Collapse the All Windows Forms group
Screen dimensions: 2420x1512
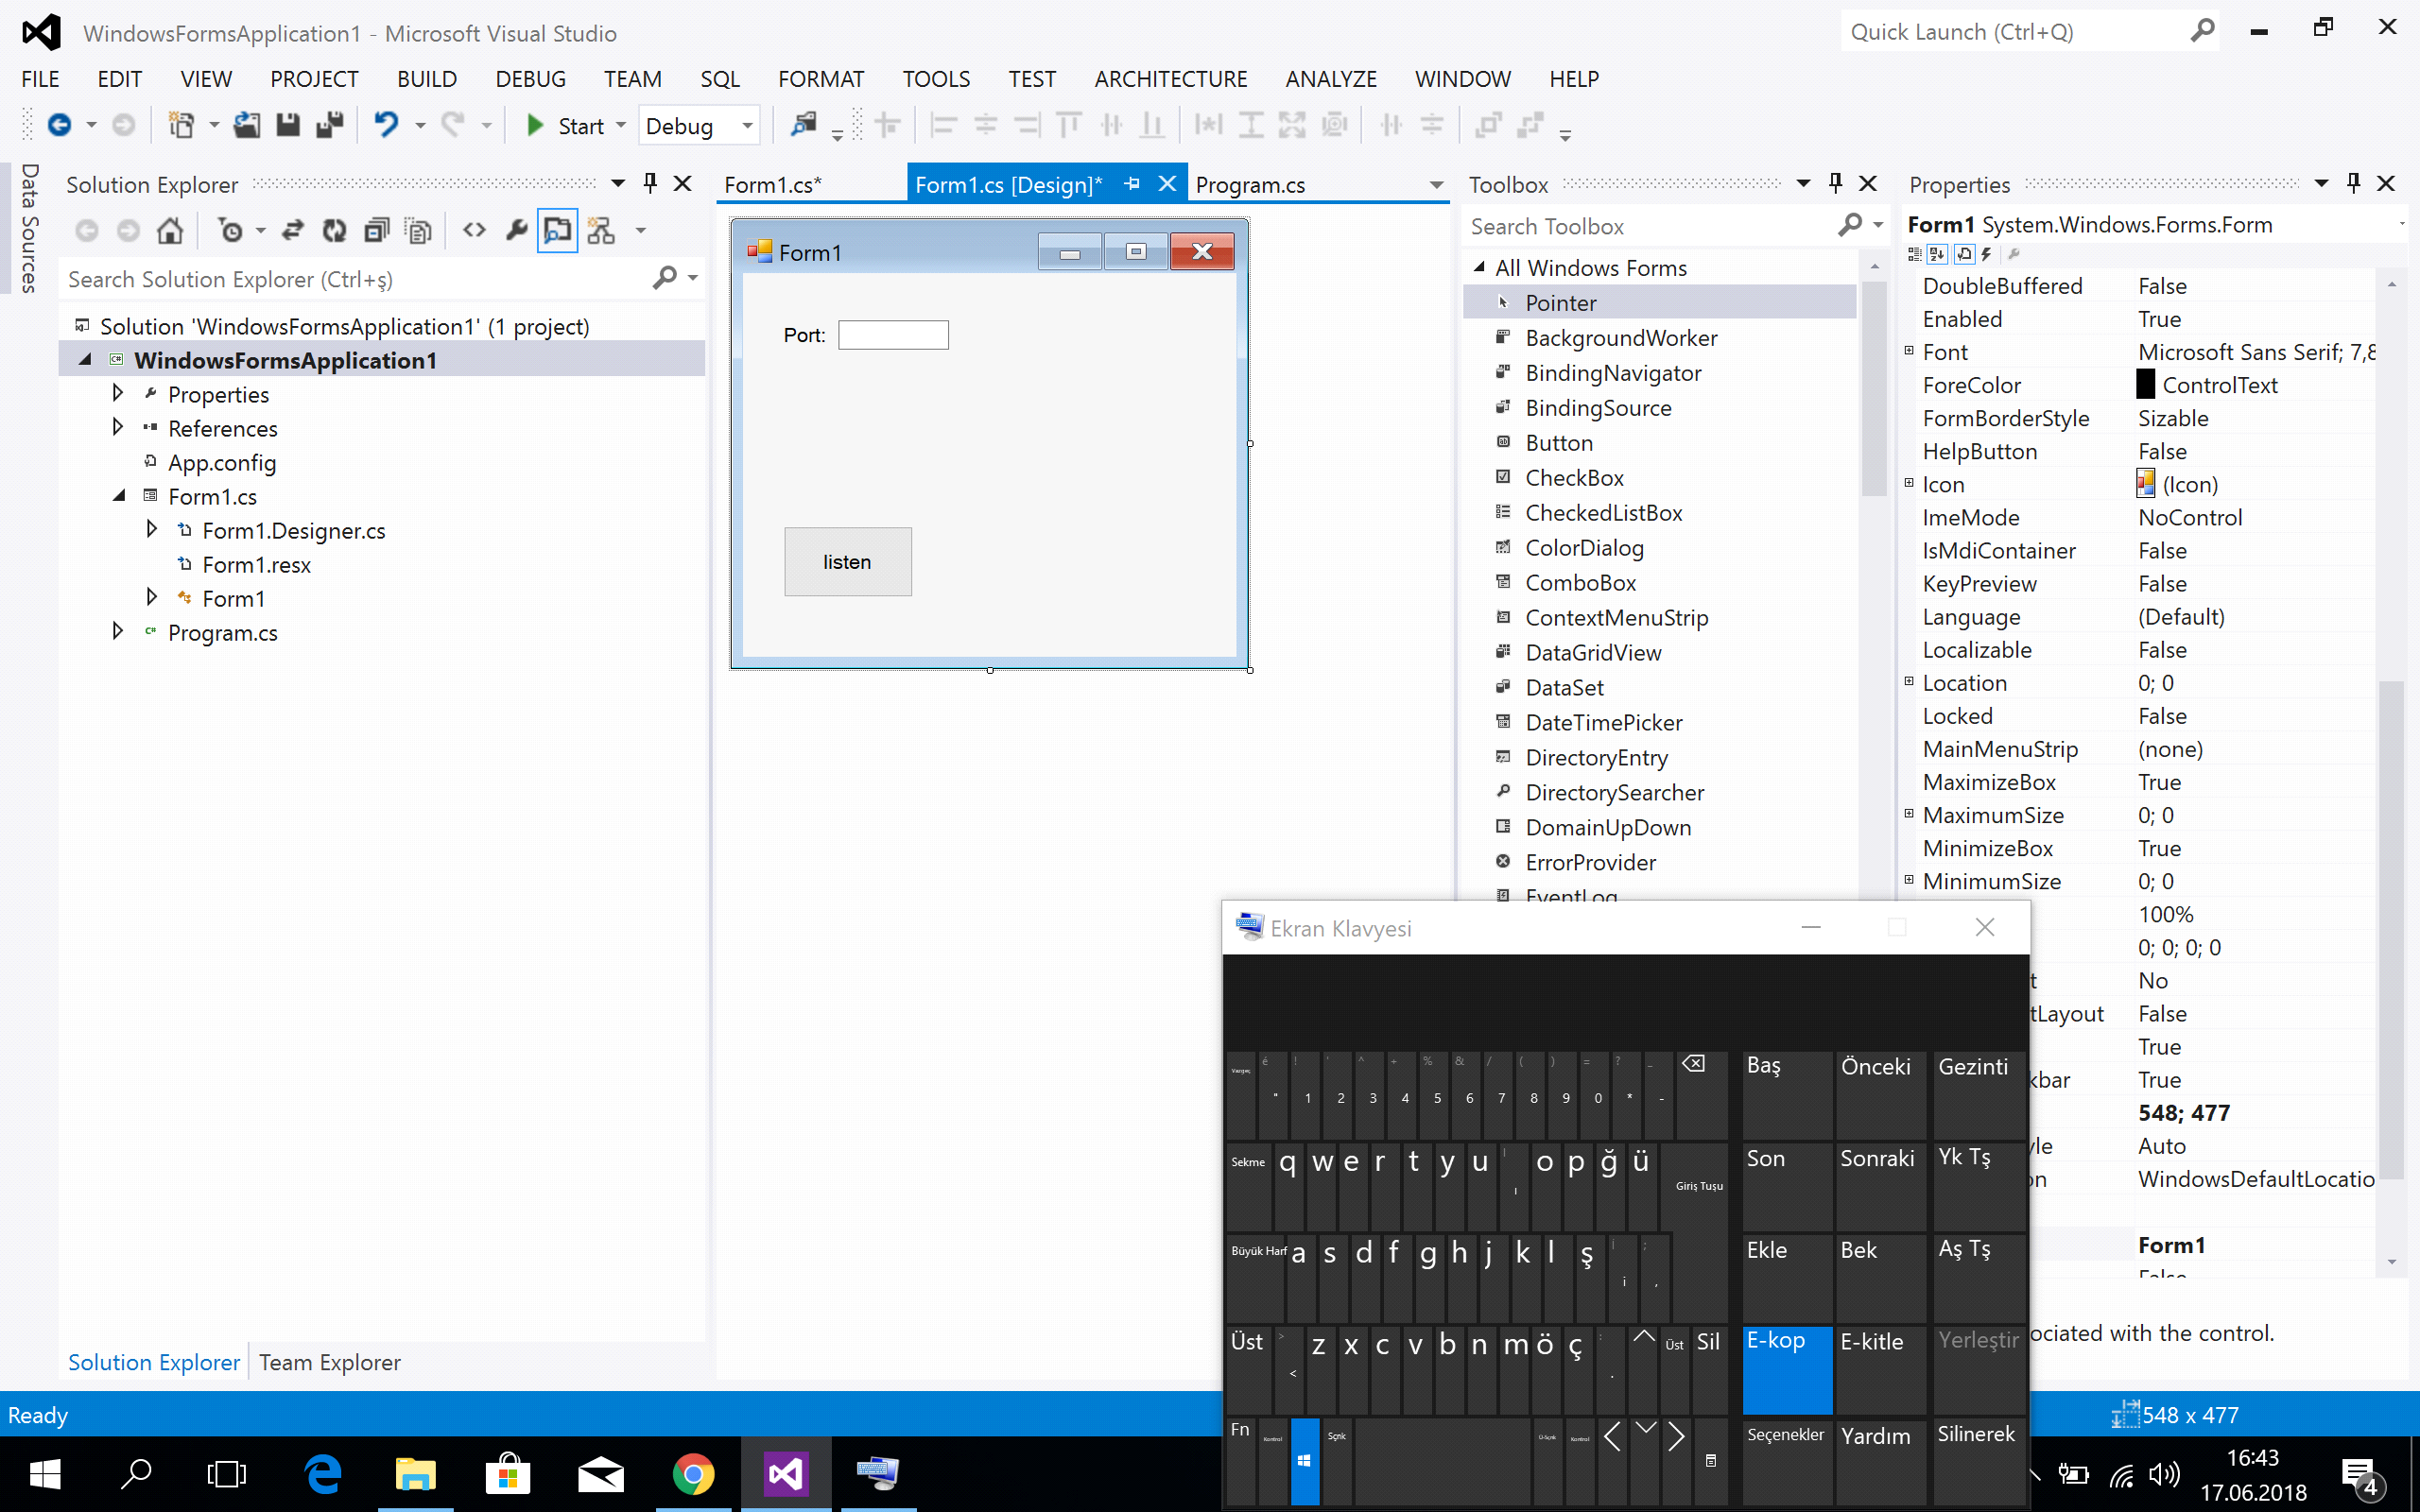(x=1479, y=267)
